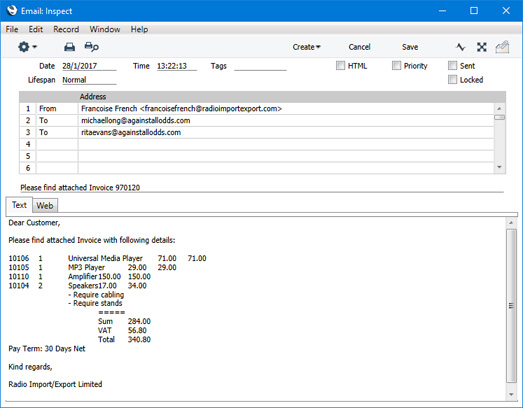This screenshot has height=408, width=523.
Task: Click the message body scrollbar thumb
Action: tap(511, 306)
